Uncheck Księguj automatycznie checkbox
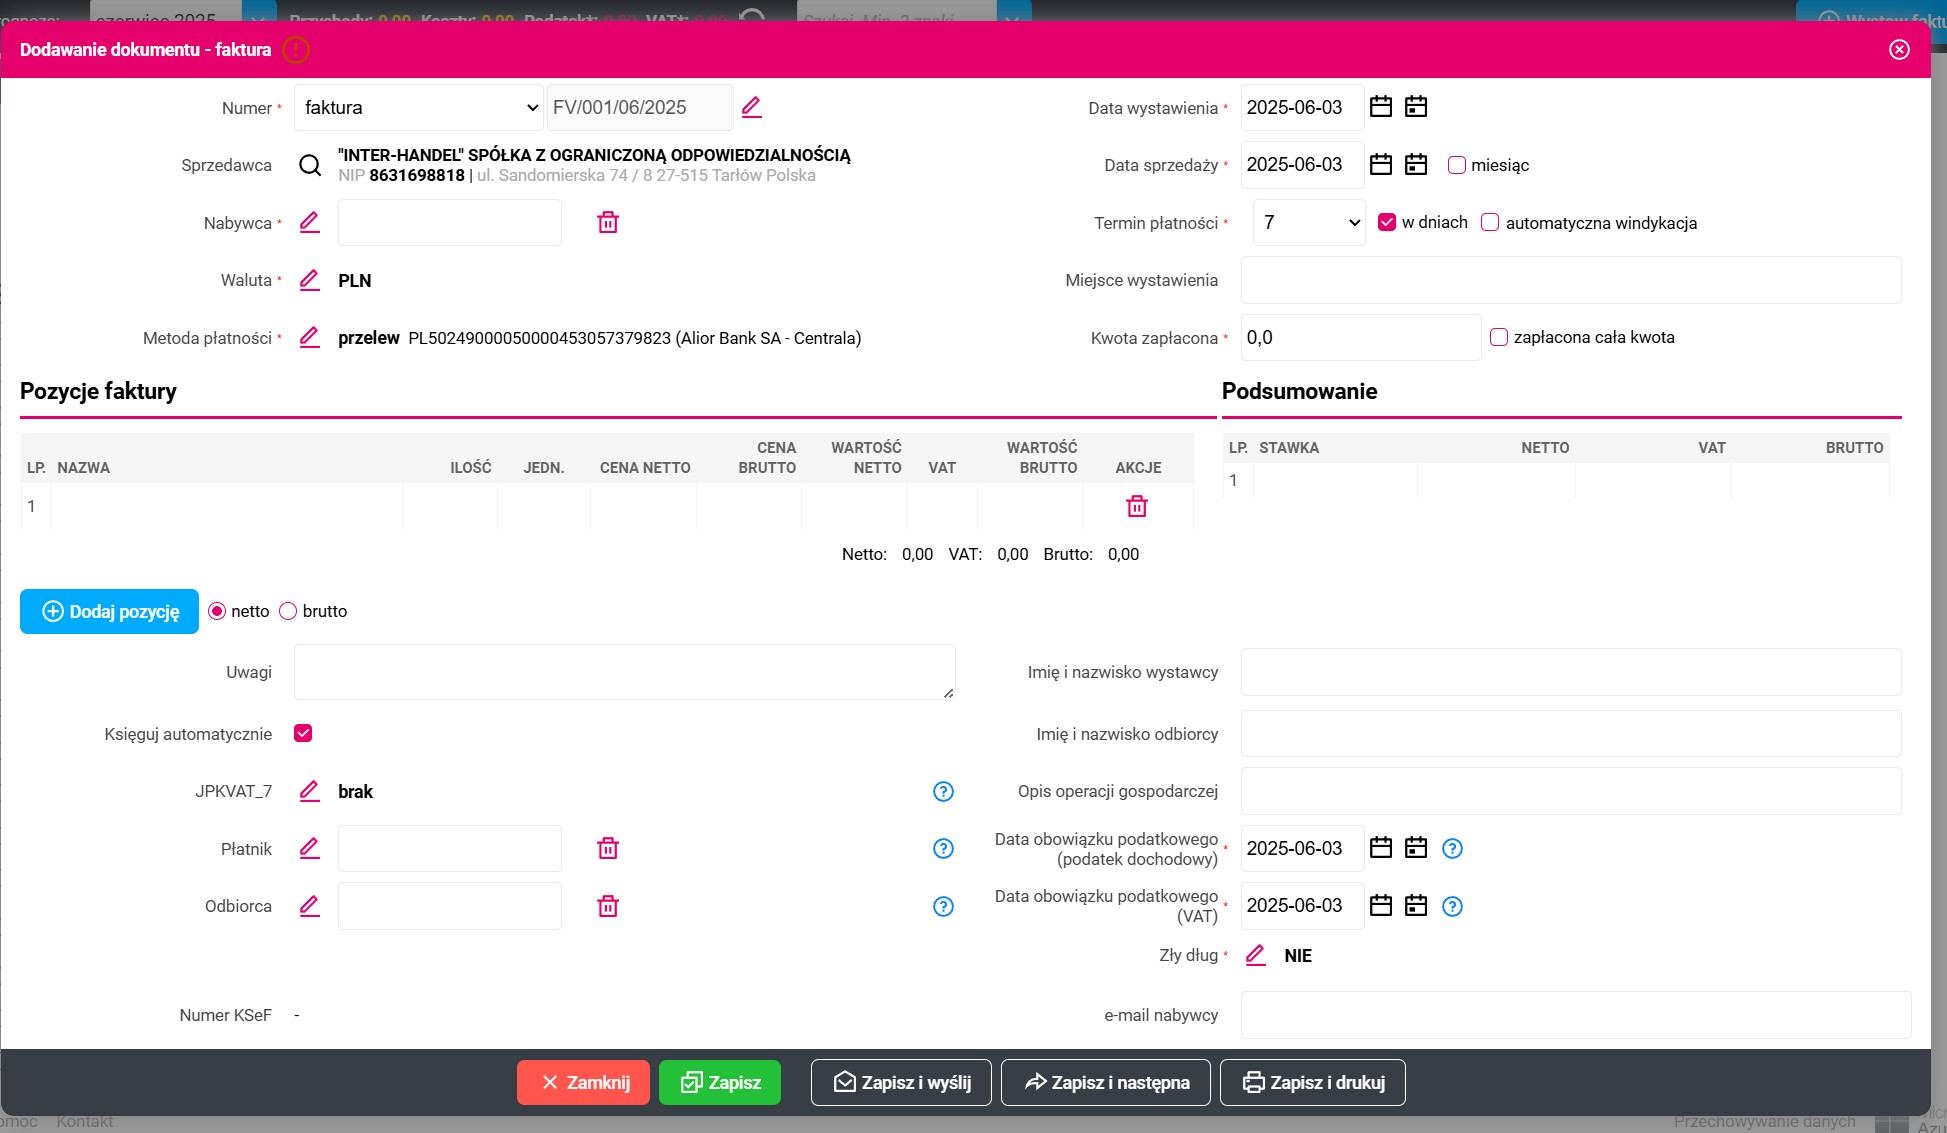The image size is (1947, 1133). tap(303, 734)
